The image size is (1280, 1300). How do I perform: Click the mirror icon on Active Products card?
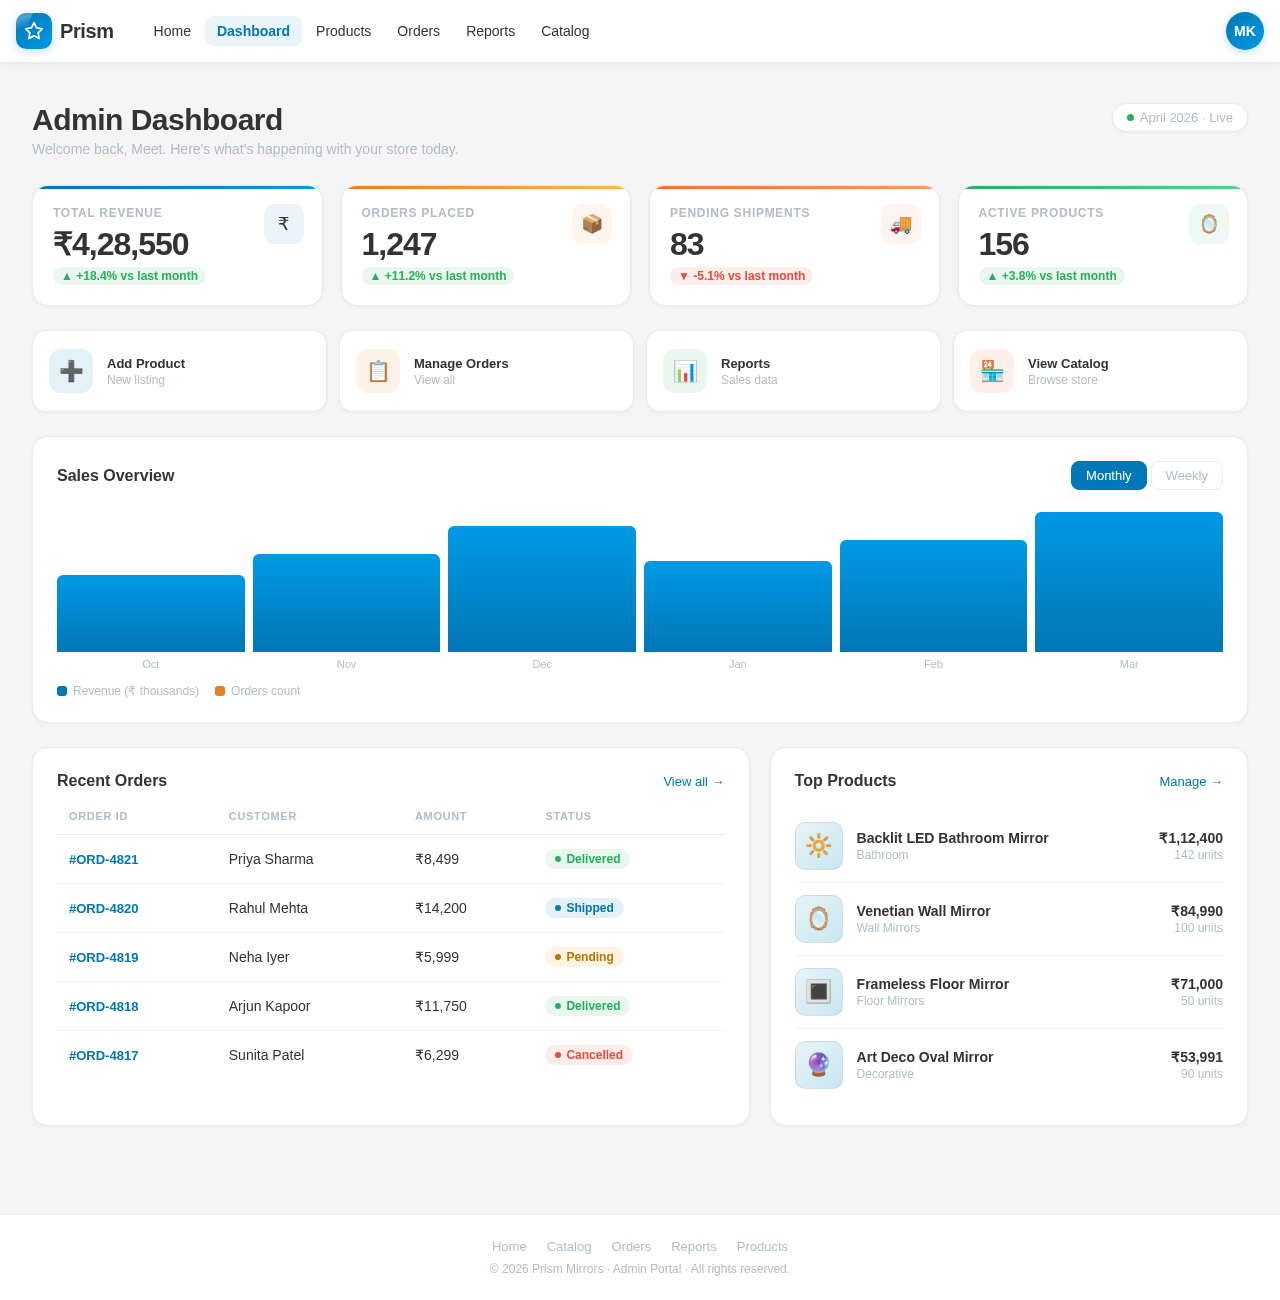point(1209,224)
